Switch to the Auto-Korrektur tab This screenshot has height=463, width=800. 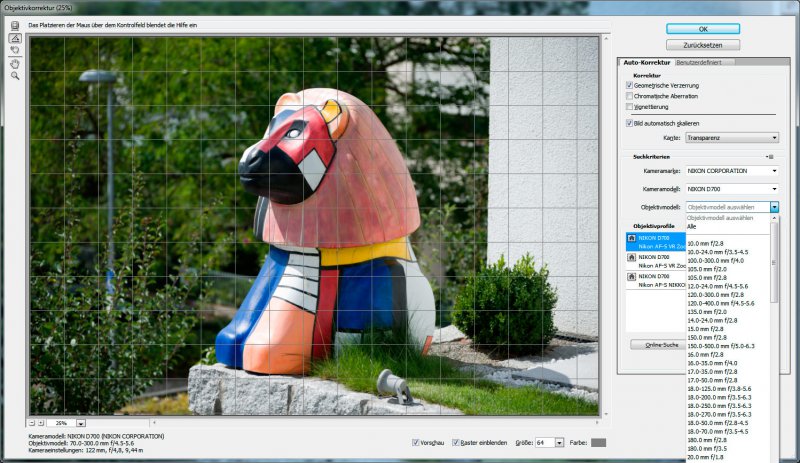pyautogui.click(x=646, y=62)
